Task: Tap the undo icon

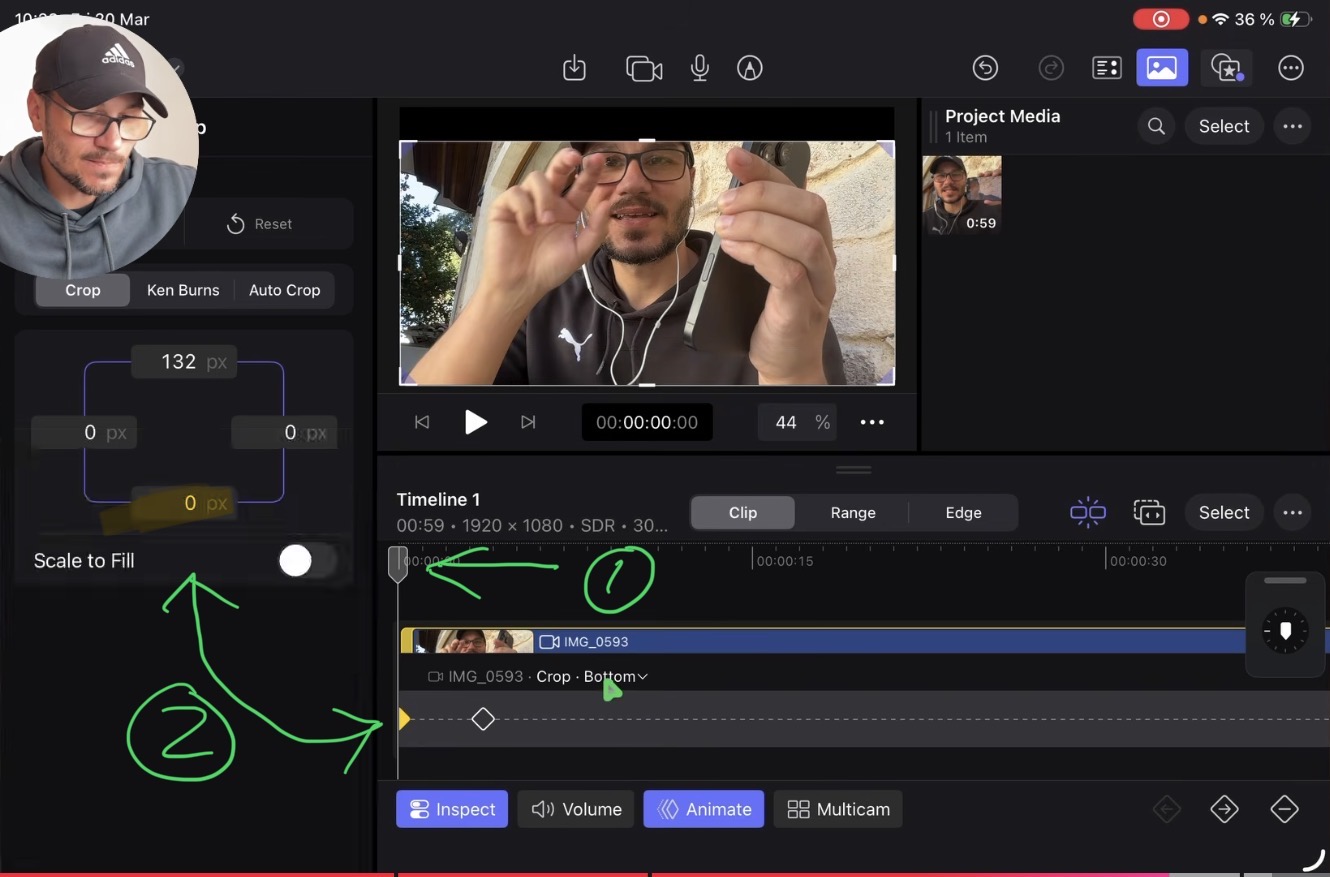Action: pyautogui.click(x=985, y=68)
